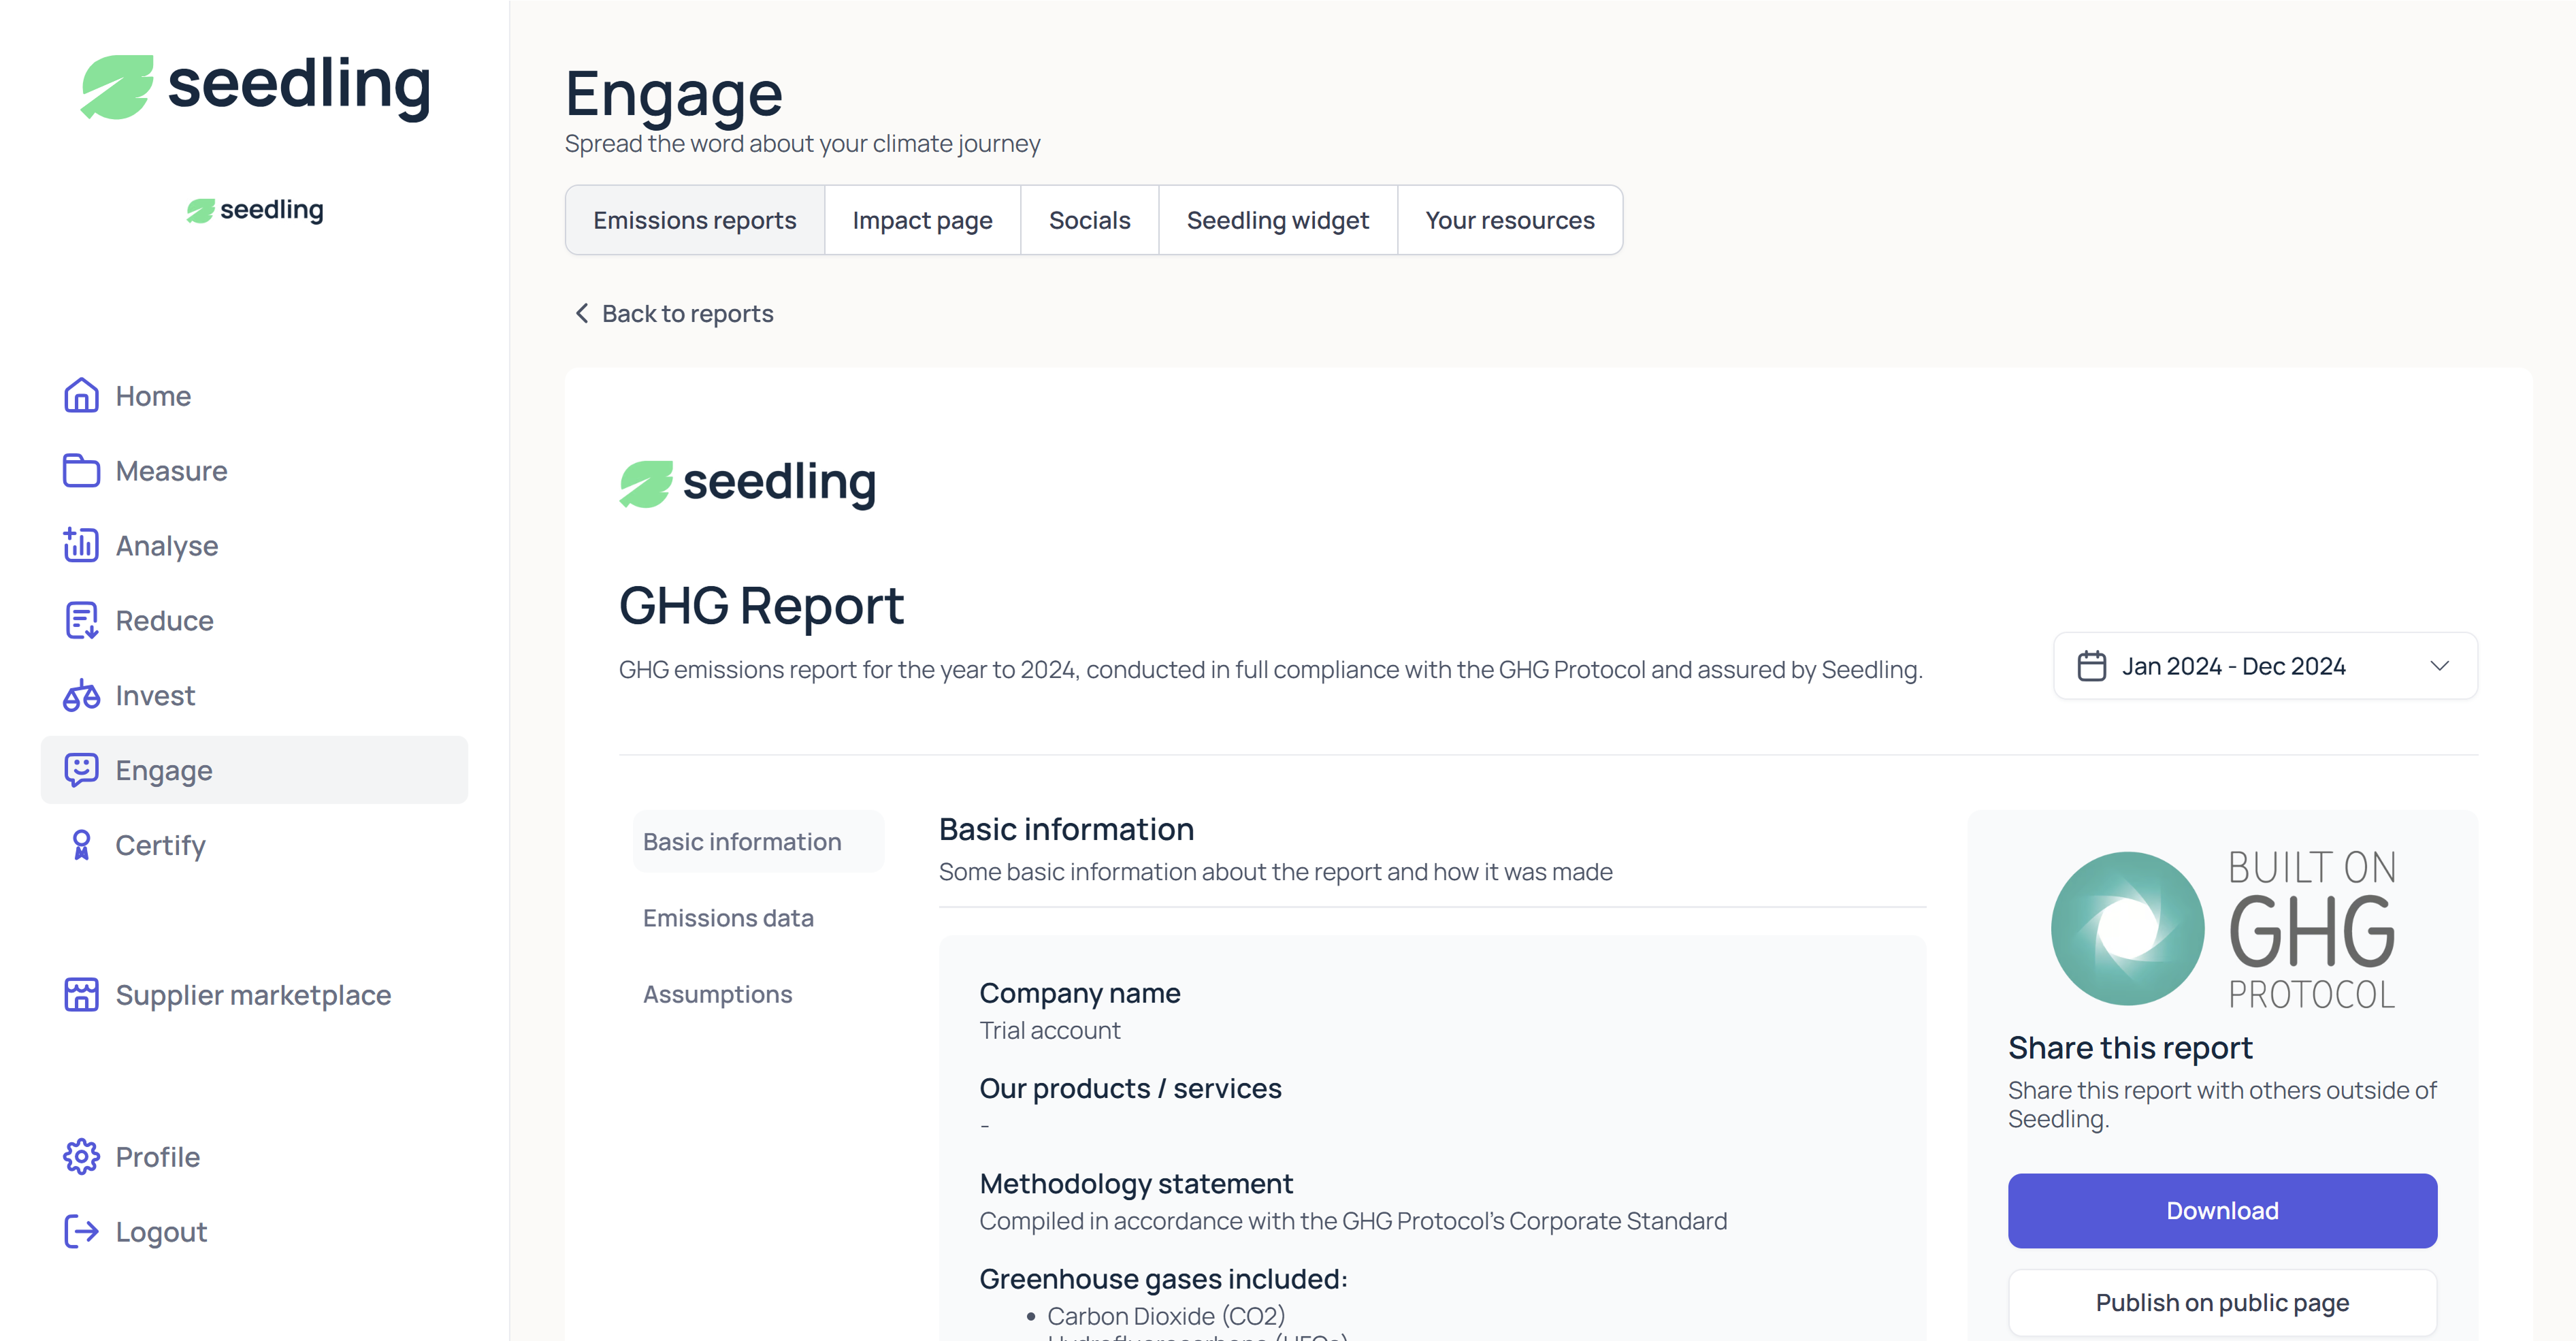Click the calendar icon in date selector

(x=2091, y=666)
